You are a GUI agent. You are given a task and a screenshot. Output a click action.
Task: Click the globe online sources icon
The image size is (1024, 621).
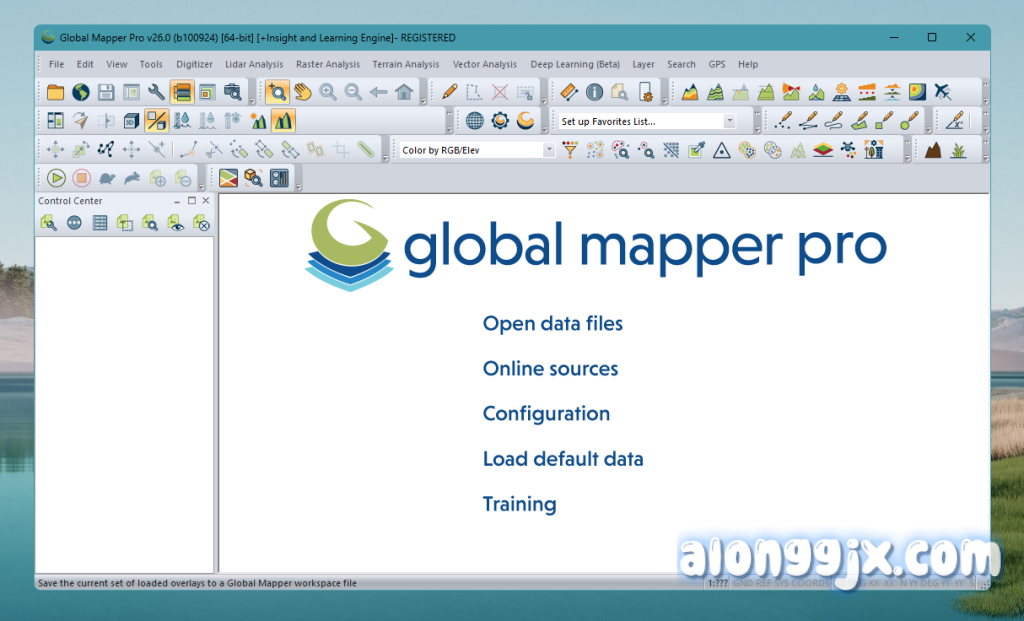point(80,92)
